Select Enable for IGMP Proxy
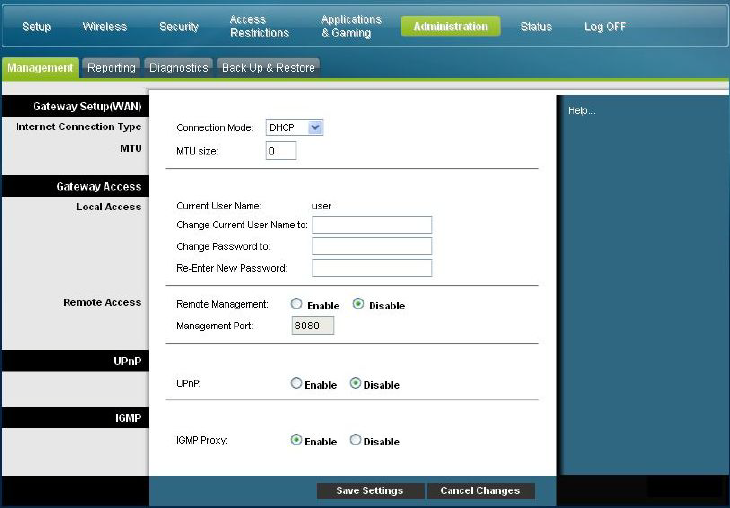This screenshot has width=730, height=508. [296, 440]
